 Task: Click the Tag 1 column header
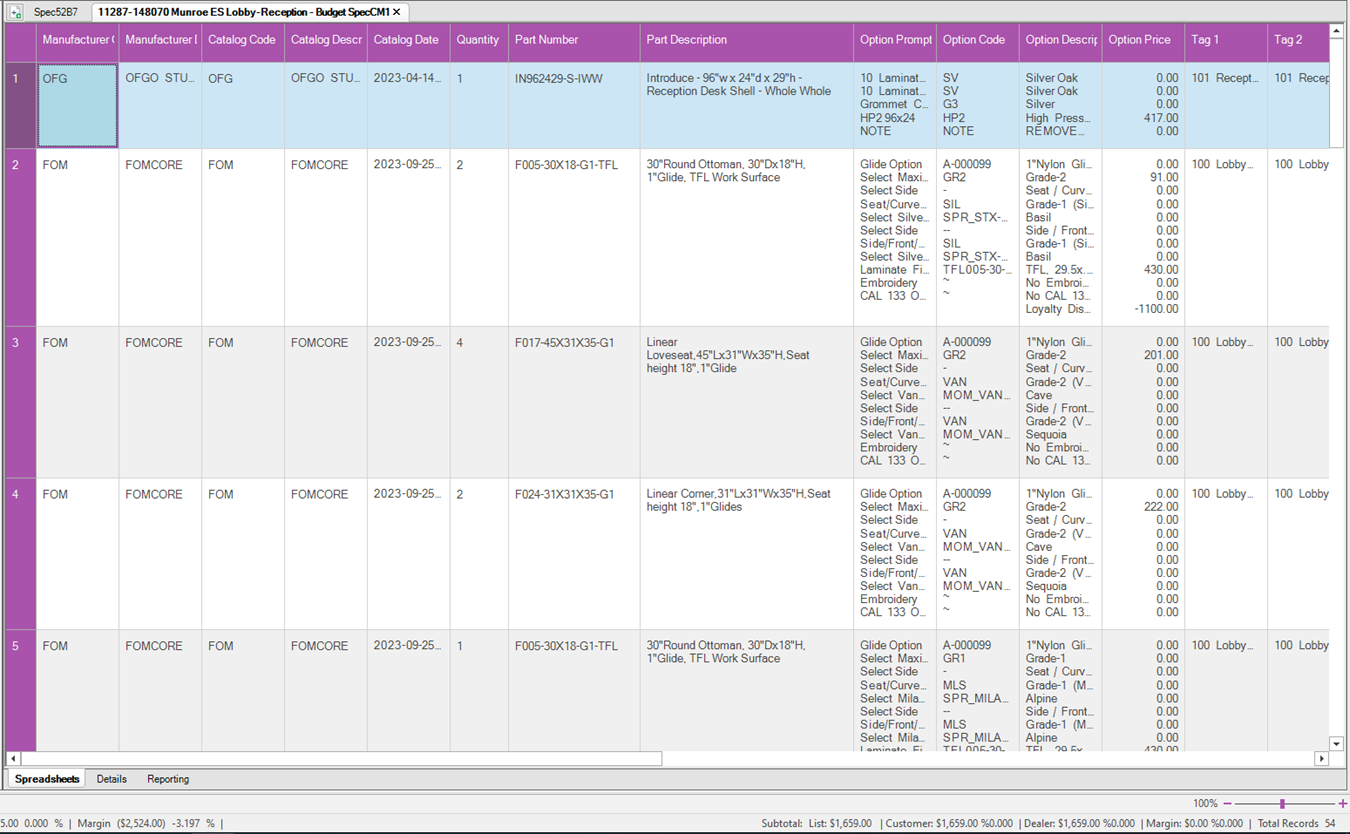pyautogui.click(x=1226, y=40)
